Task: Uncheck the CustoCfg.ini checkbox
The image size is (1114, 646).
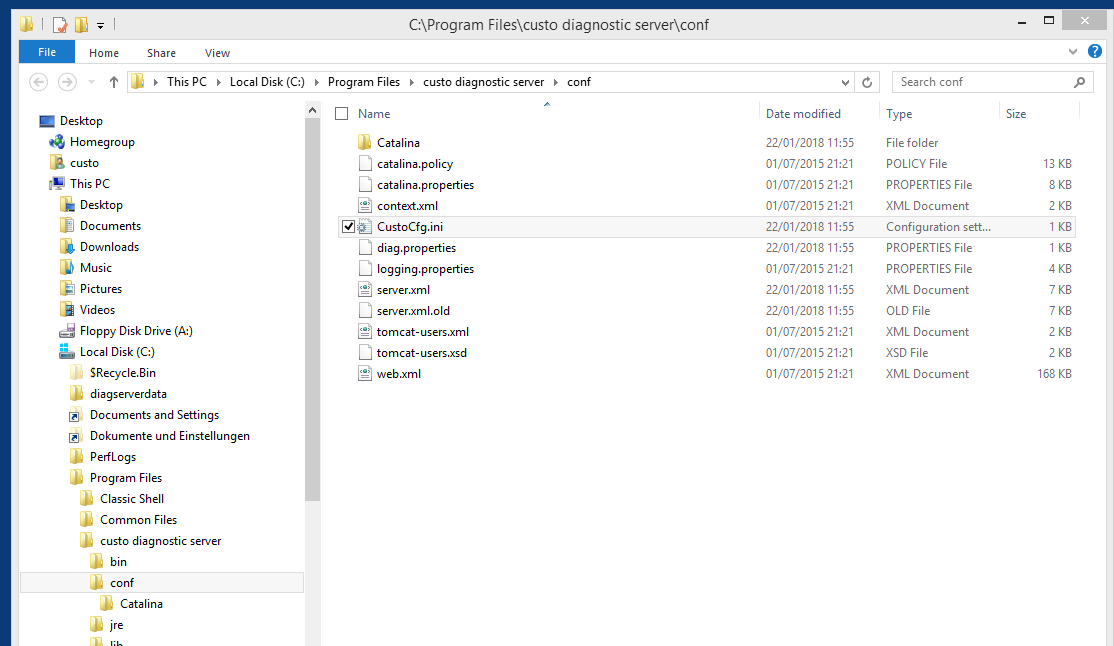Action: point(348,227)
